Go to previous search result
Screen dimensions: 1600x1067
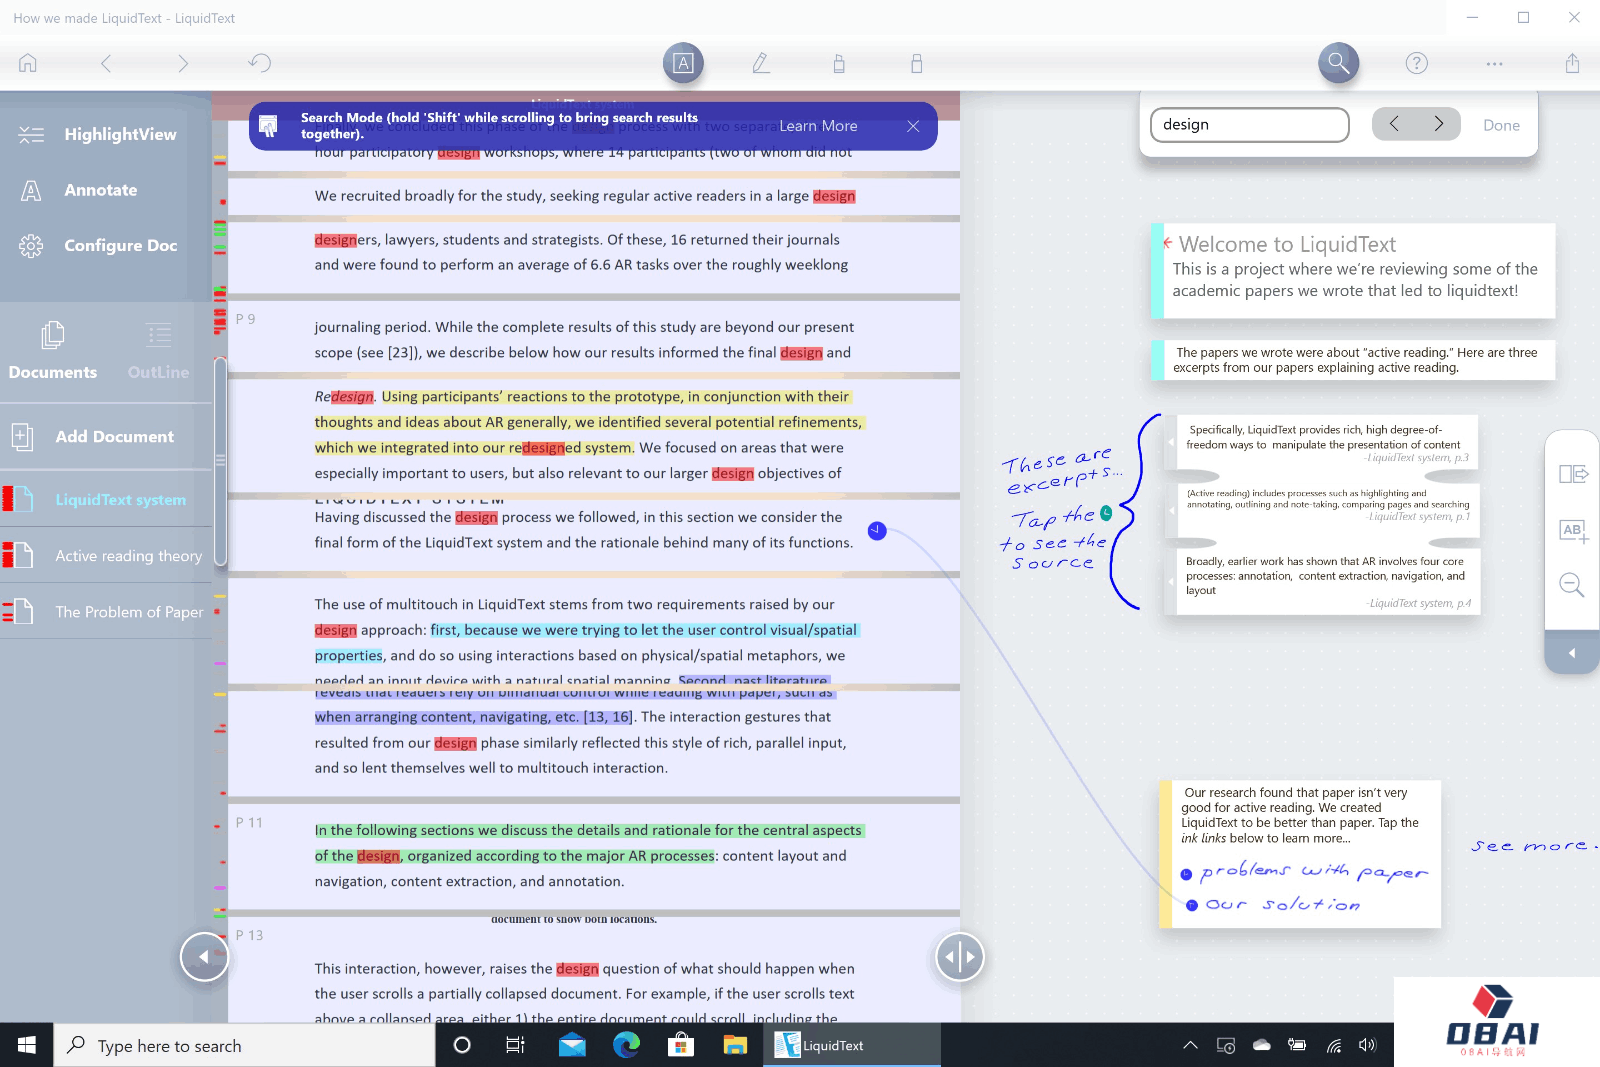(x=1394, y=124)
